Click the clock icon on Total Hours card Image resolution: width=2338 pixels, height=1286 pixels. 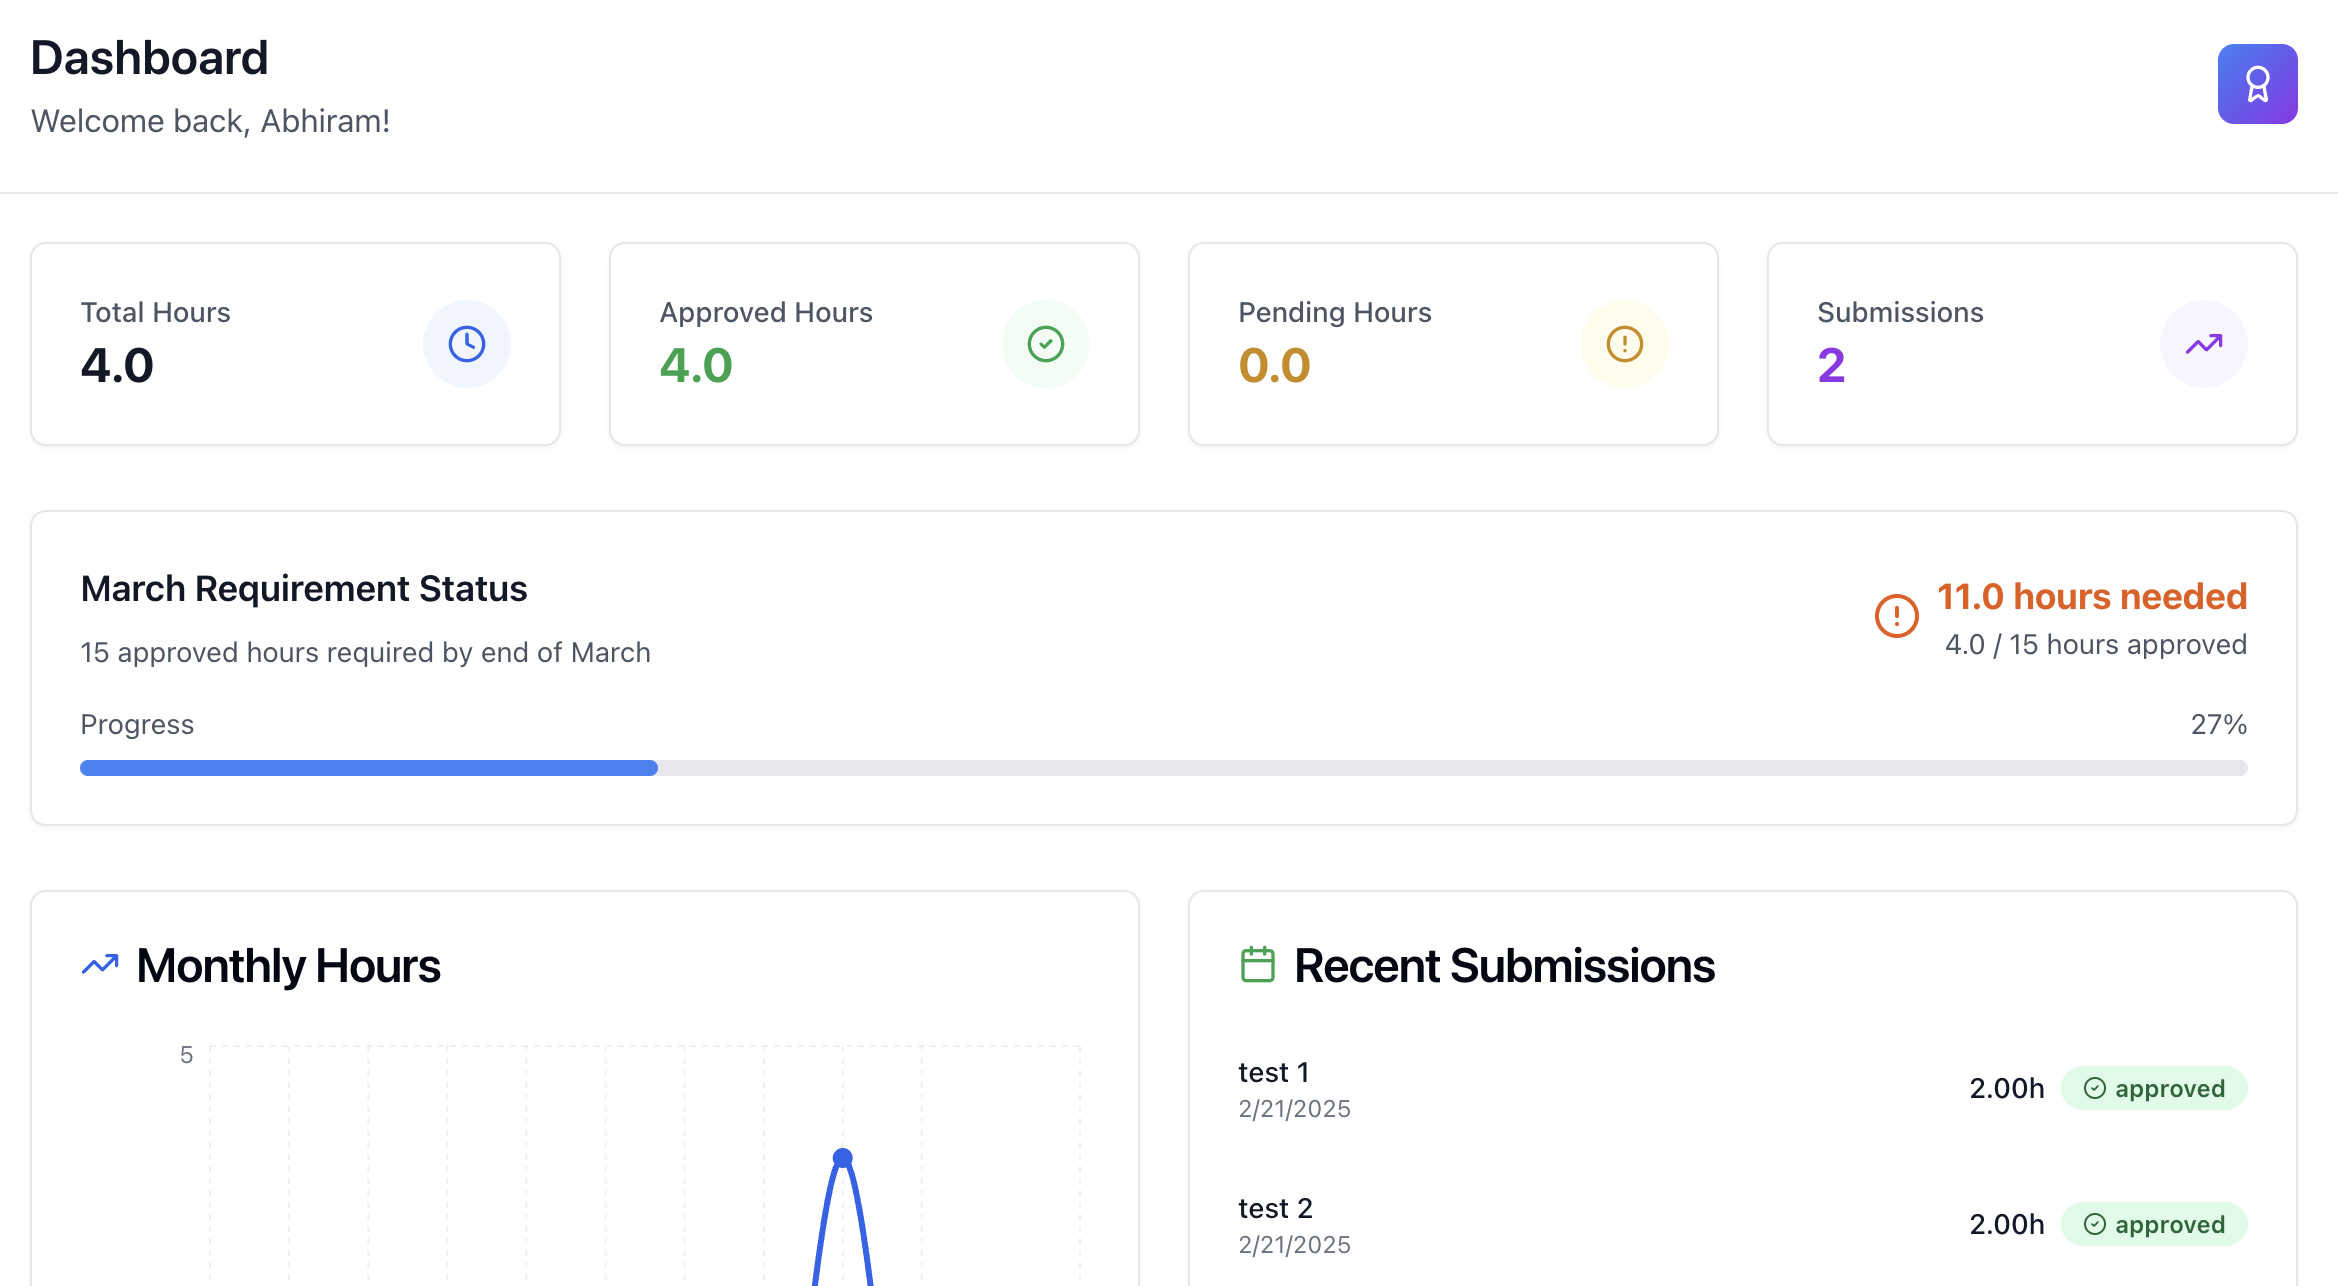tap(466, 343)
